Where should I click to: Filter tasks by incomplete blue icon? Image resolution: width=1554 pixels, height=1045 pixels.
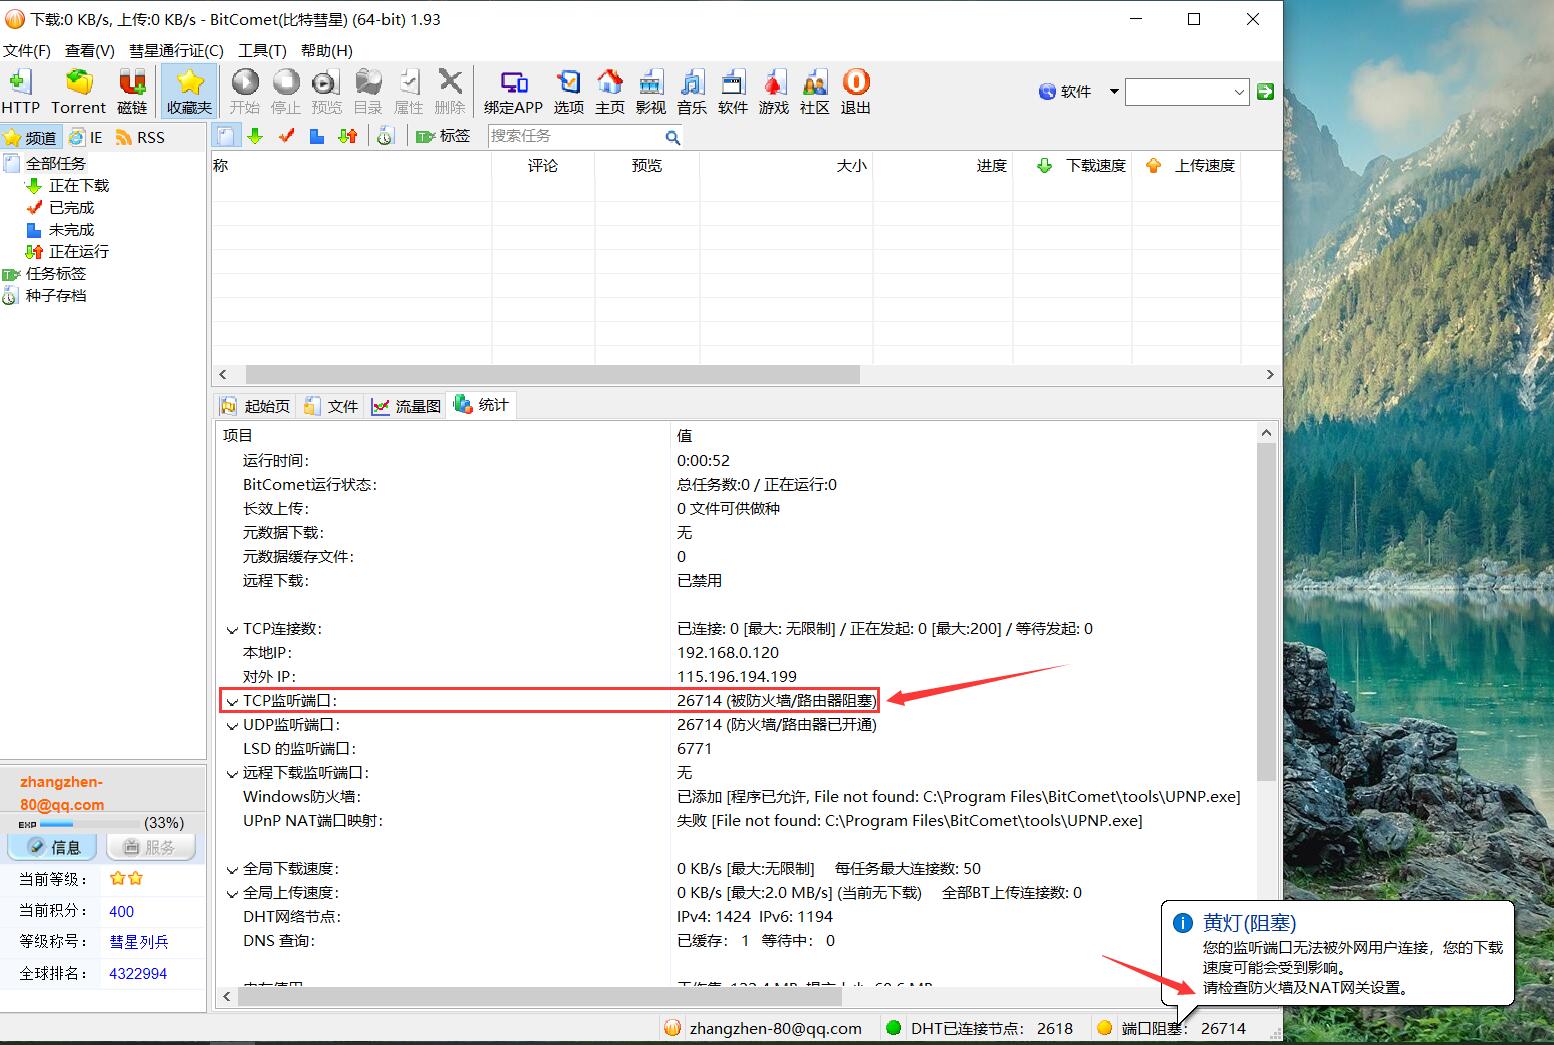316,136
